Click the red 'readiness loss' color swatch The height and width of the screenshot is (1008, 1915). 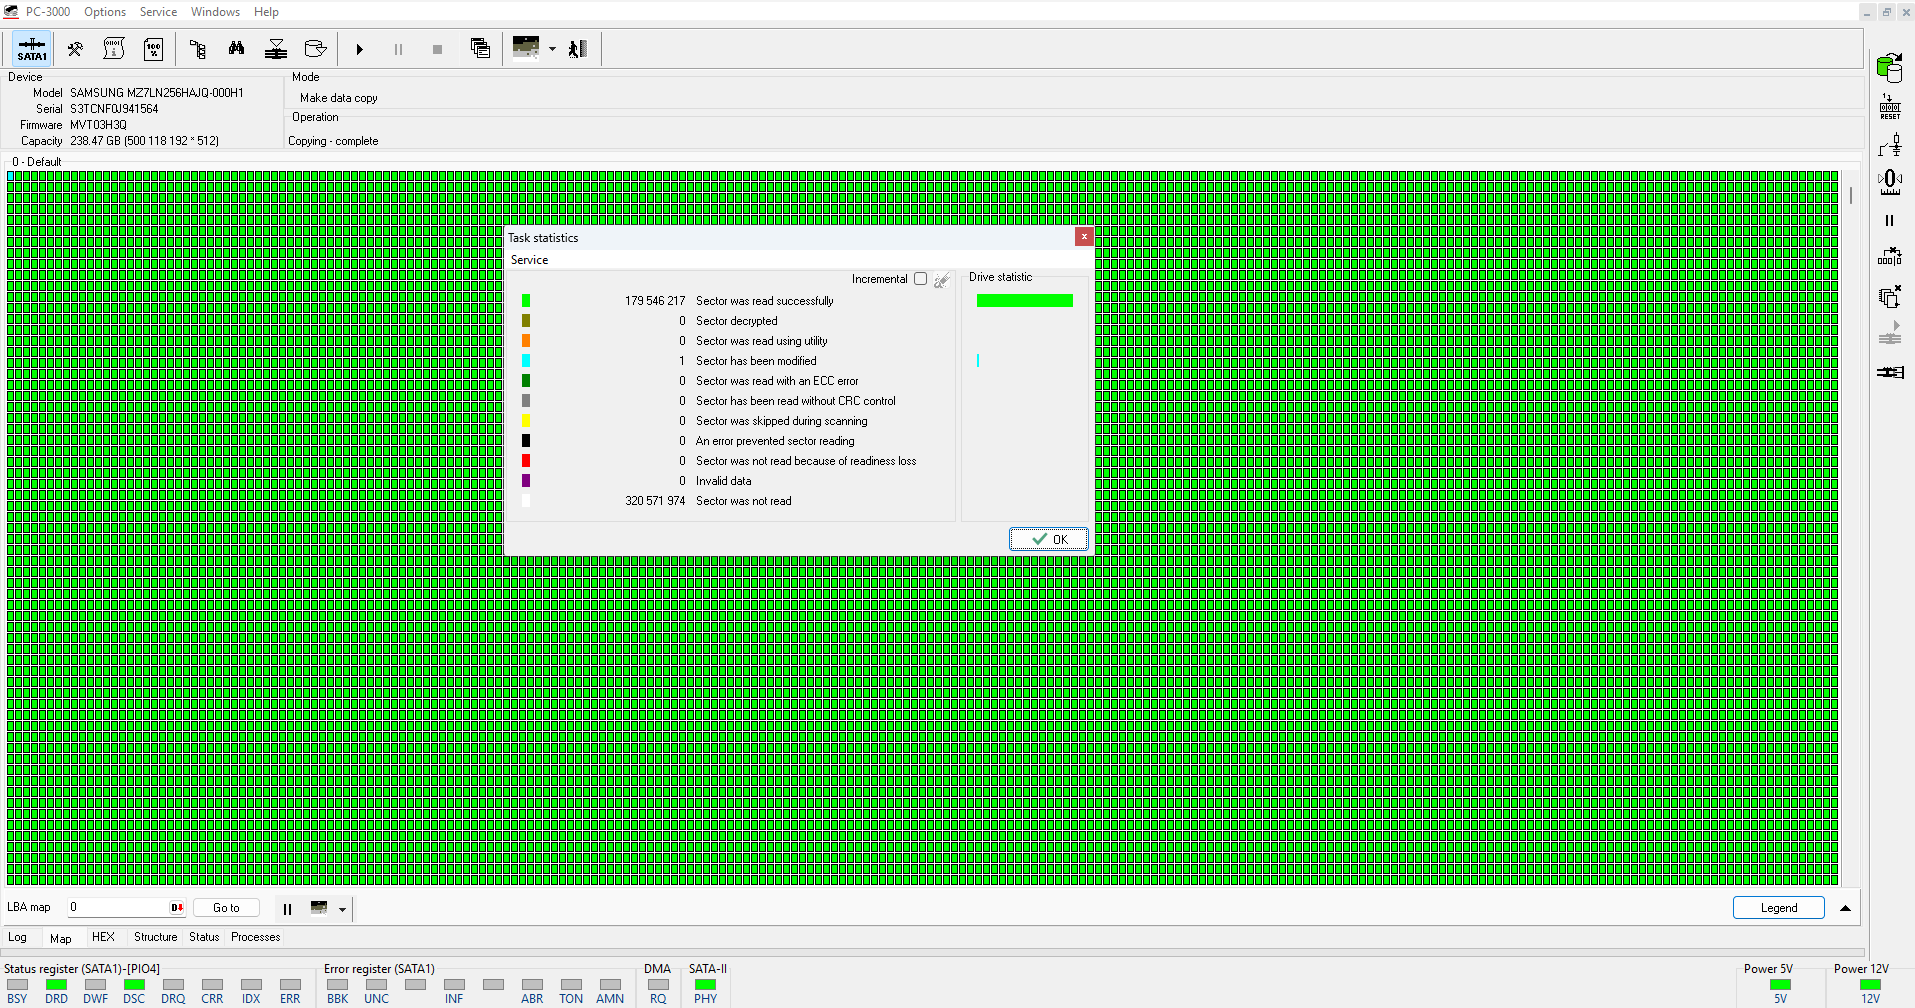526,461
